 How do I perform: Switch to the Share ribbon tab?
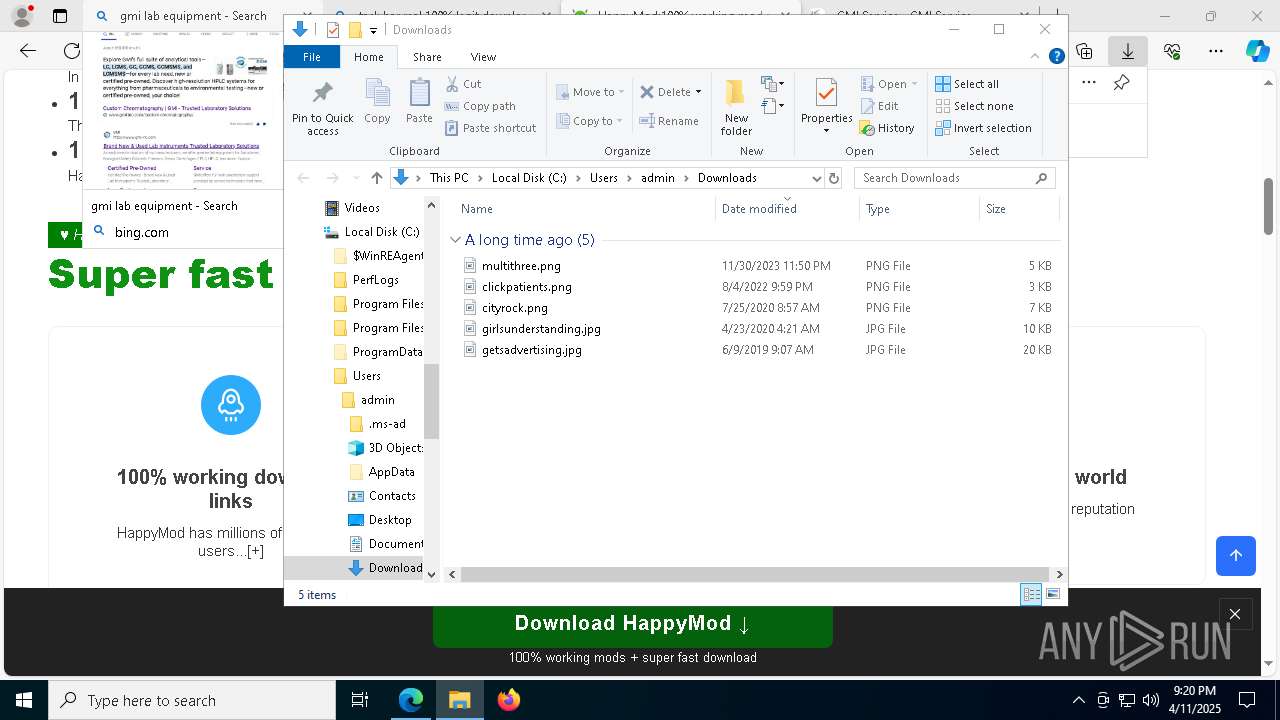427,57
